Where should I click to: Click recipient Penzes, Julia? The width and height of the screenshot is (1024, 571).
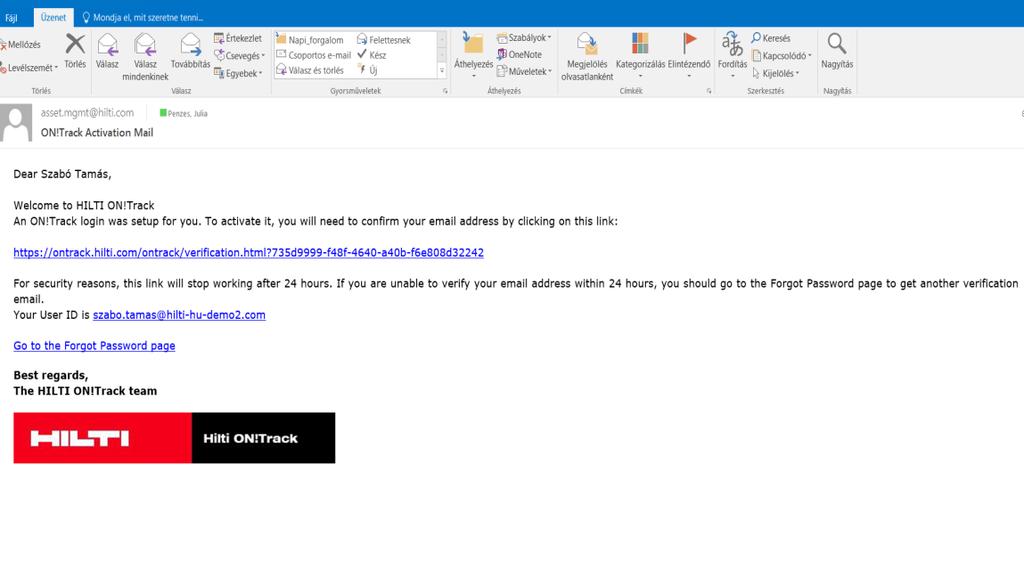click(x=184, y=114)
